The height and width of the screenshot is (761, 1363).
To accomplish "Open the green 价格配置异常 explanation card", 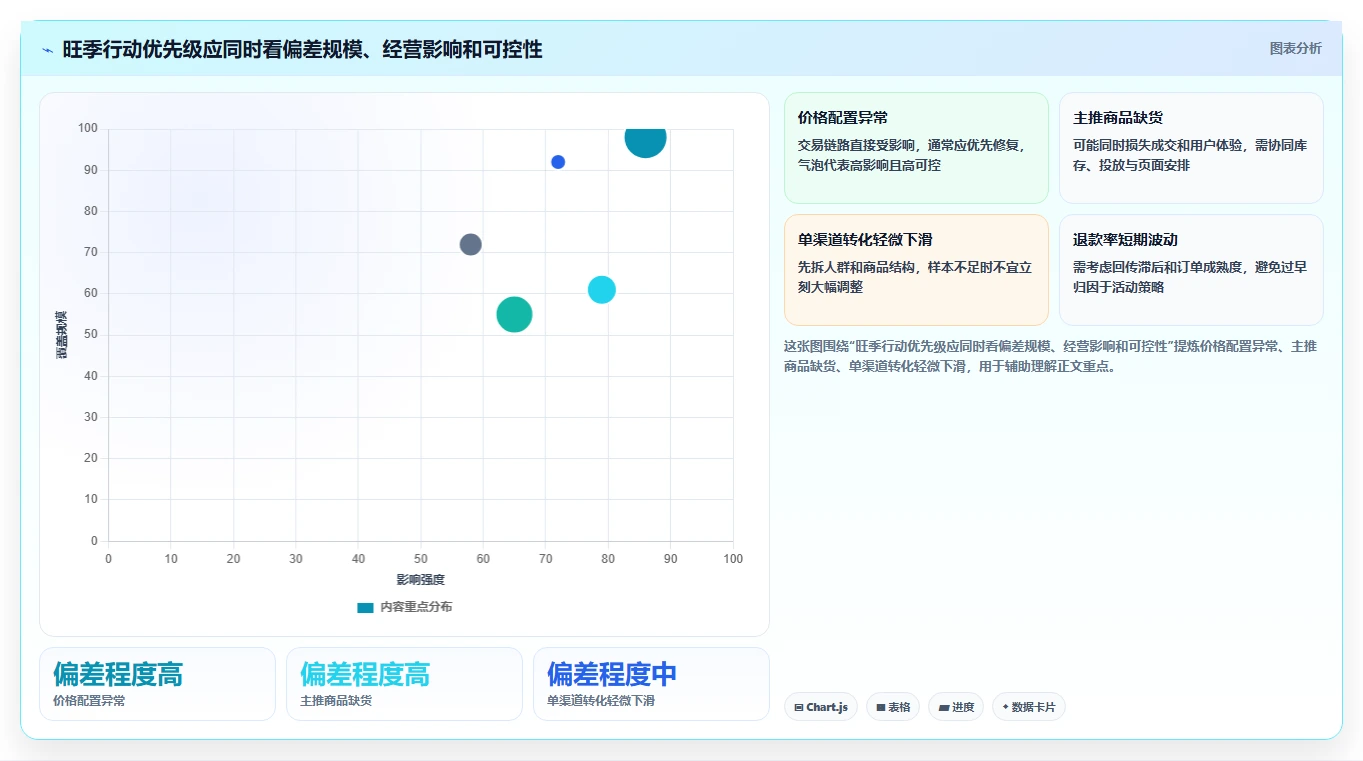I will click(916, 148).
